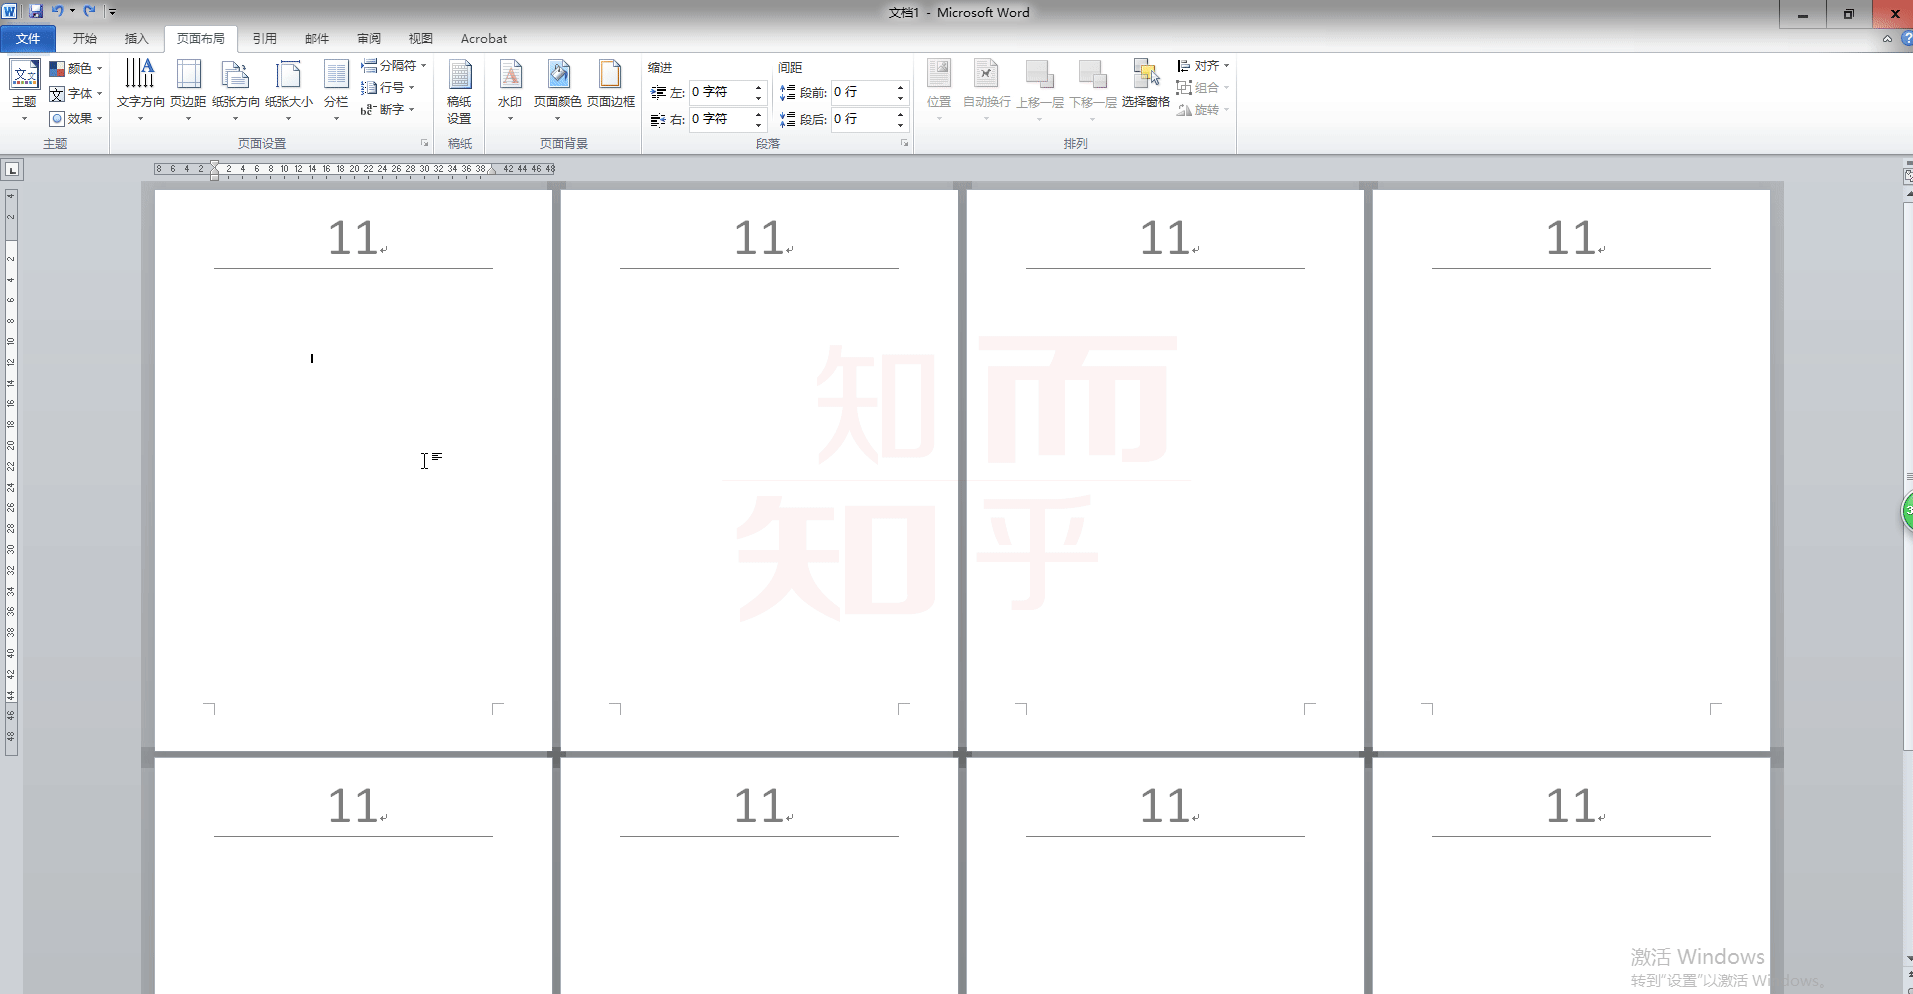The width and height of the screenshot is (1913, 994).
Task: Switch to 插入 Insert tab
Action: [137, 38]
